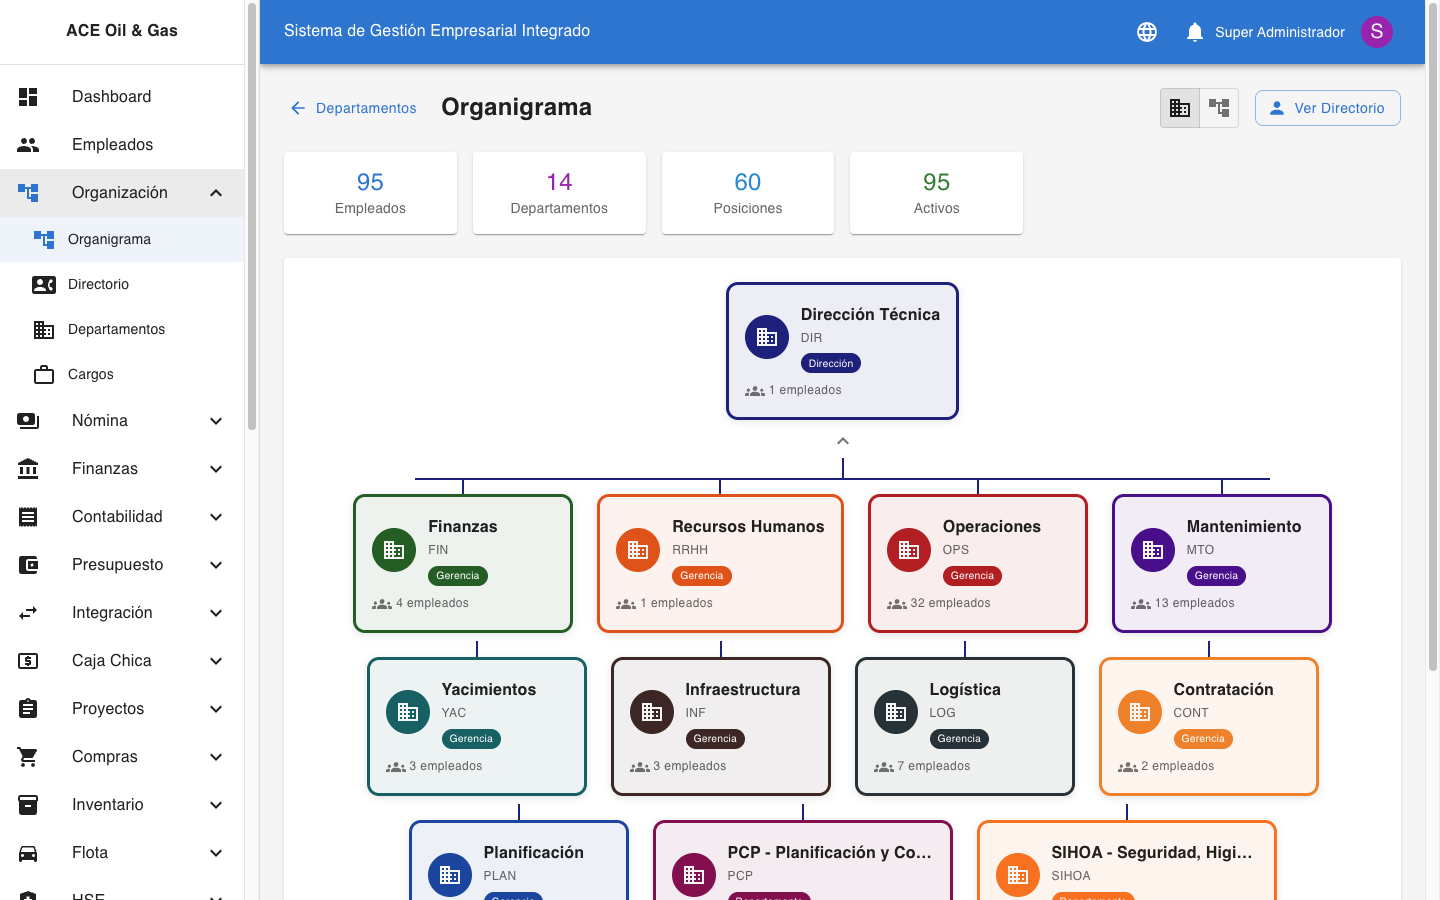Select the Dashboard icon in sidebar
This screenshot has height=900, width=1440.
tap(28, 96)
